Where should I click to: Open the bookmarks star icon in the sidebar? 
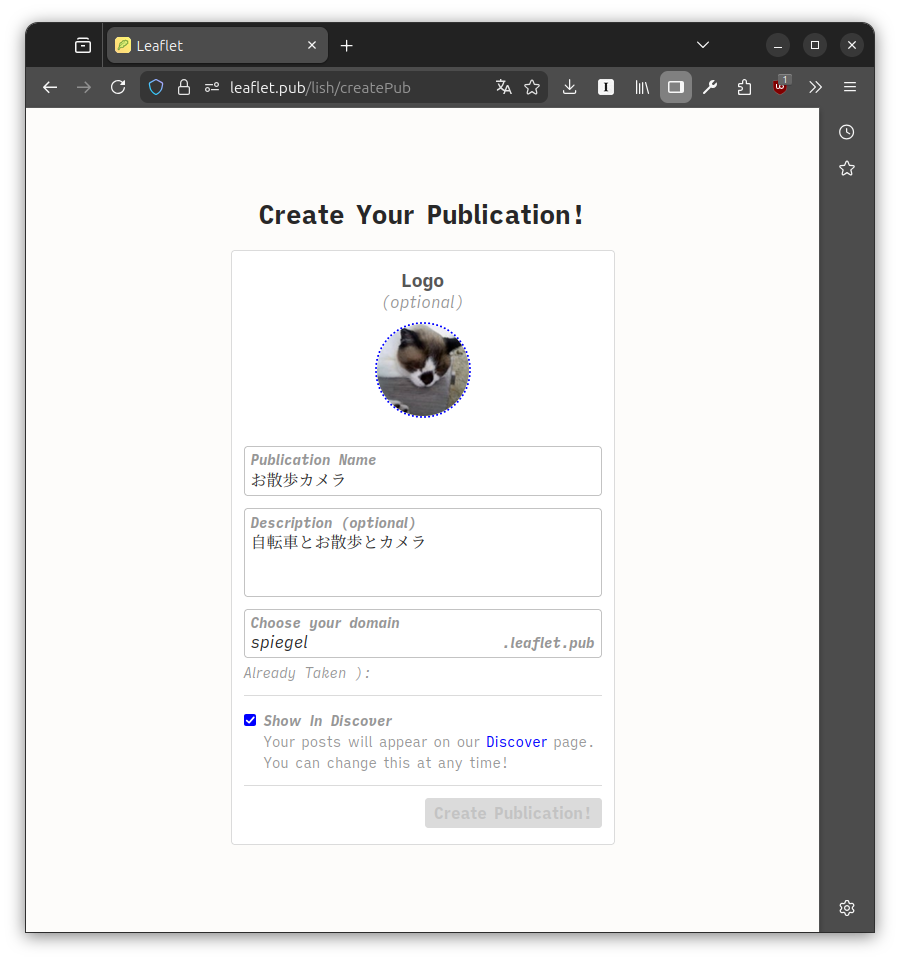(846, 168)
